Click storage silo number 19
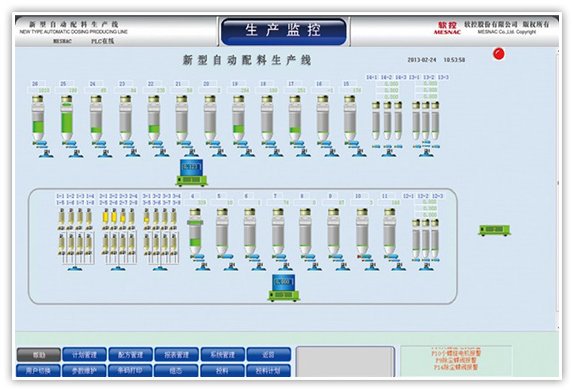This screenshot has width=572, height=390. click(x=238, y=118)
